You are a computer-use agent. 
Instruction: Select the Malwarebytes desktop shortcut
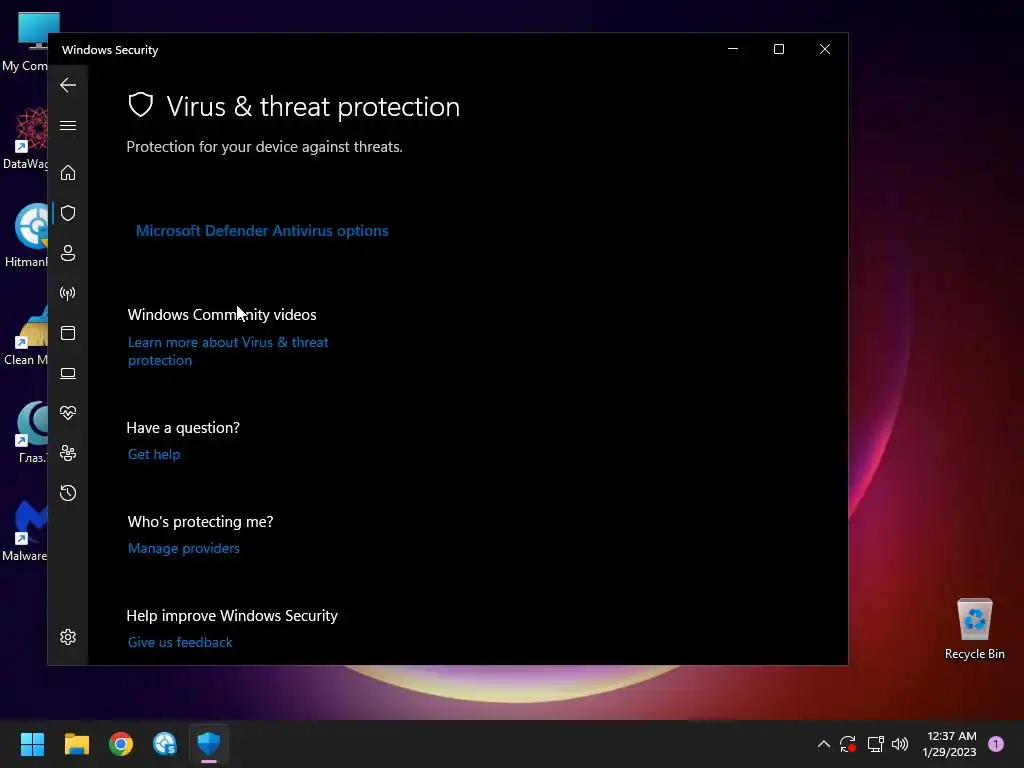pyautogui.click(x=25, y=531)
